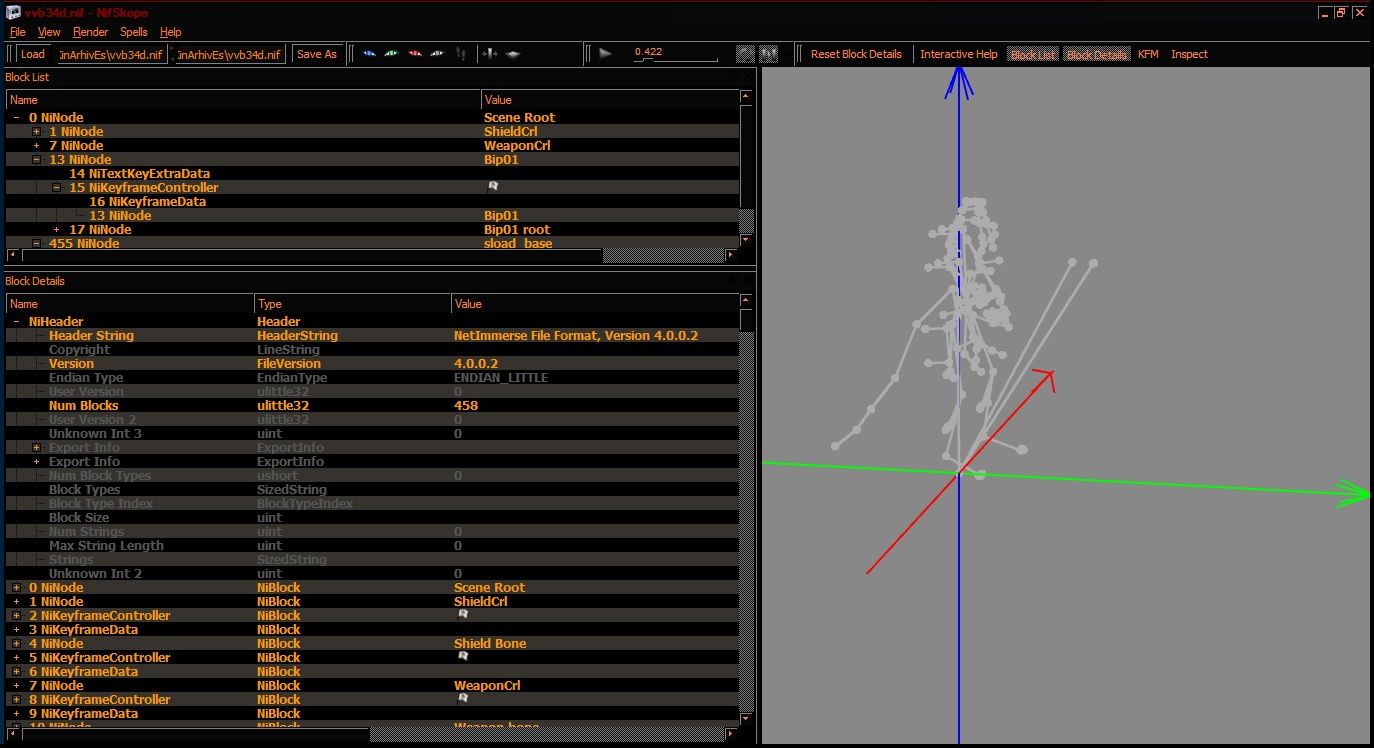Collapse 455 NiNode in Block List
The image size is (1374, 748).
(37, 244)
